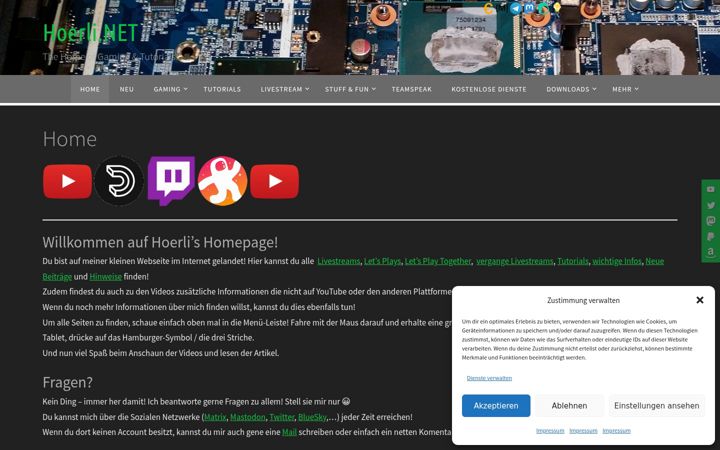Open the YouTube icon after the Odysee logo
This screenshot has width=720, height=450.
[x=275, y=181]
